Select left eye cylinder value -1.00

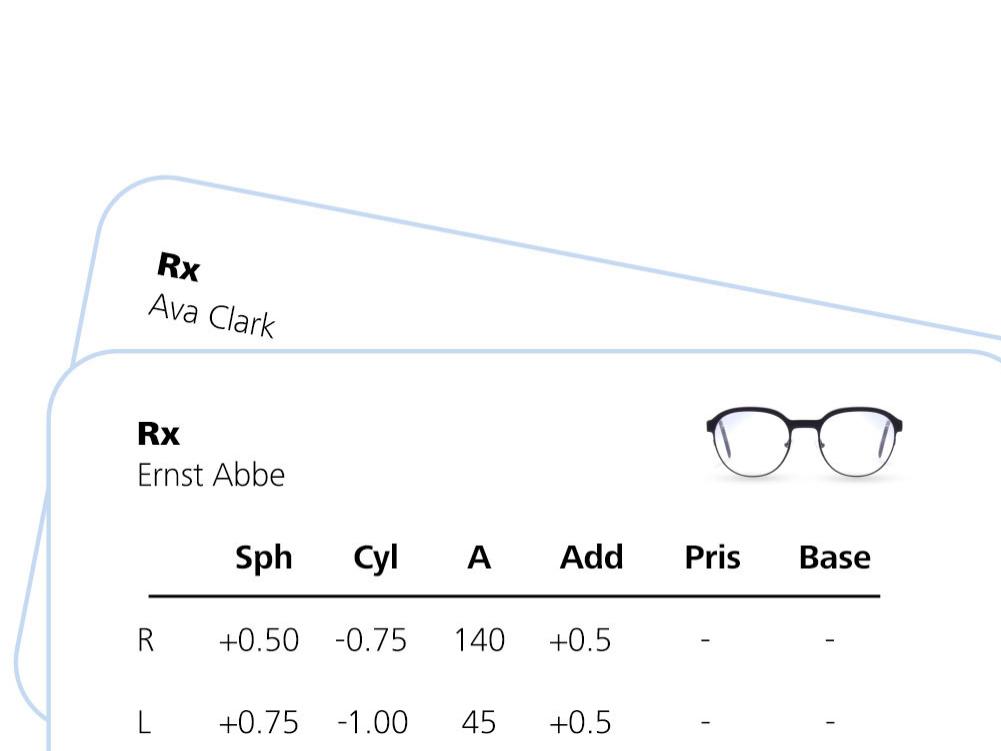(372, 722)
